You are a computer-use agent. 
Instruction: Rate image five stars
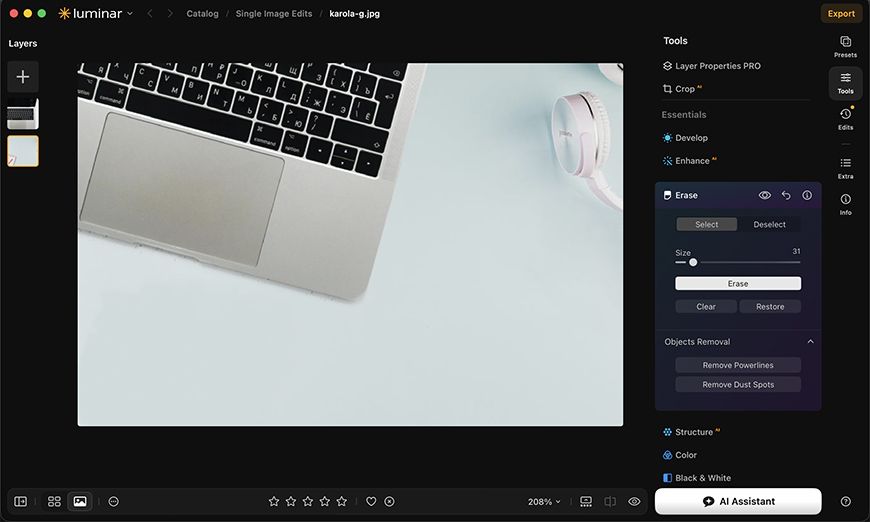pos(342,501)
